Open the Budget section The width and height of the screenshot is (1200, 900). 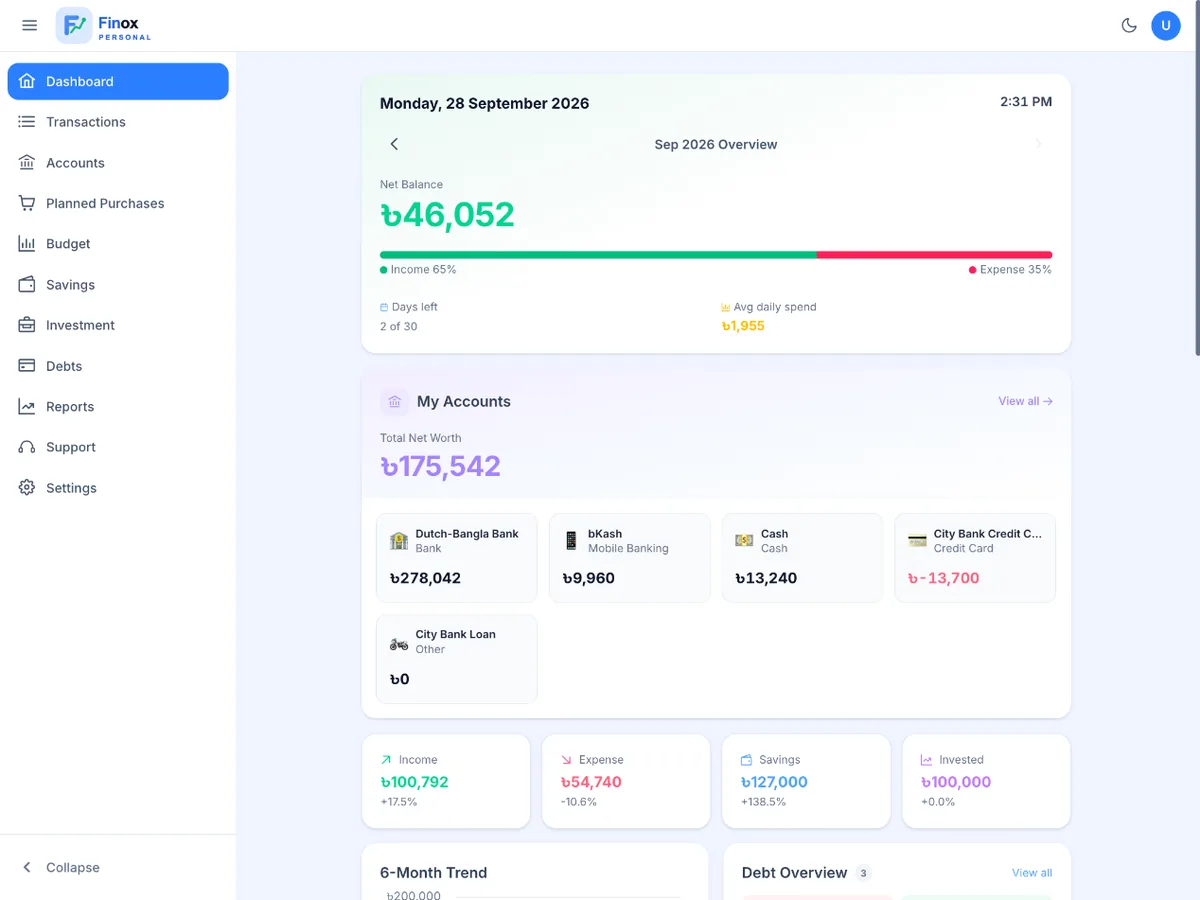(x=118, y=244)
